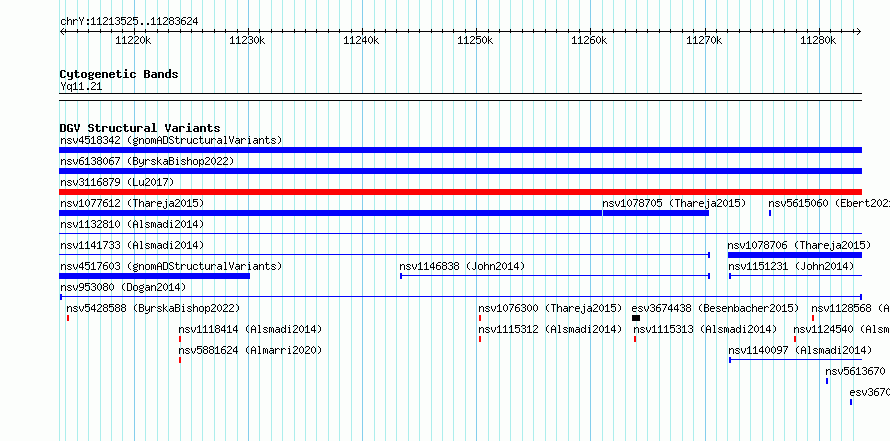The width and height of the screenshot is (890, 441).
Task: Select the Cytogenetic Bands track title
Action: point(119,74)
